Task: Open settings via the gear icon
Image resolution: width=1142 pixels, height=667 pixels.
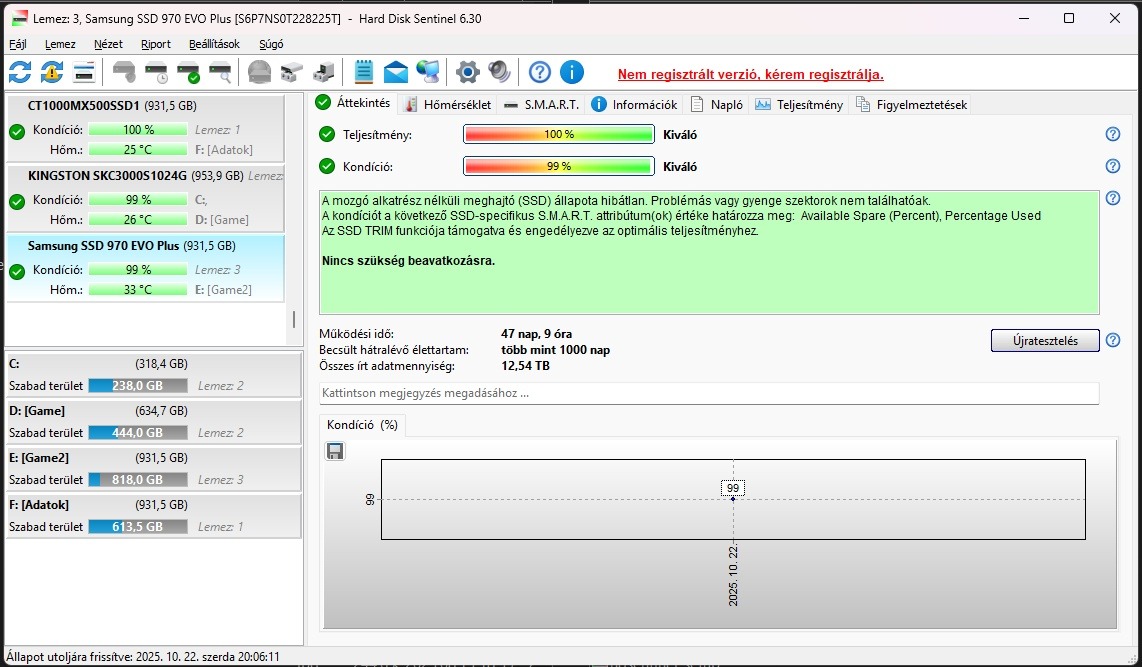Action: click(468, 72)
